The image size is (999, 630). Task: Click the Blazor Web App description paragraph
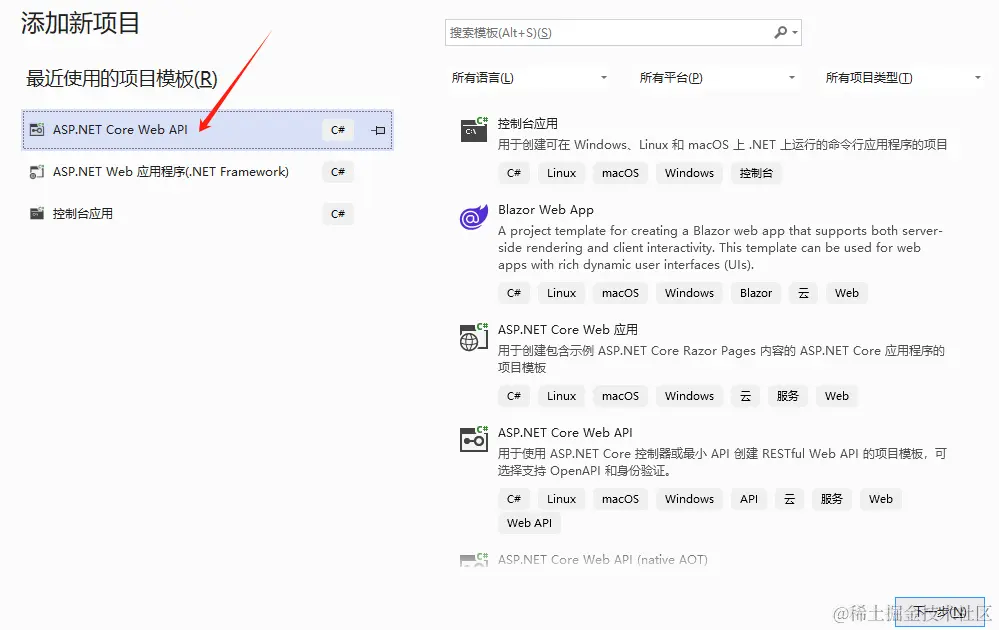point(720,248)
